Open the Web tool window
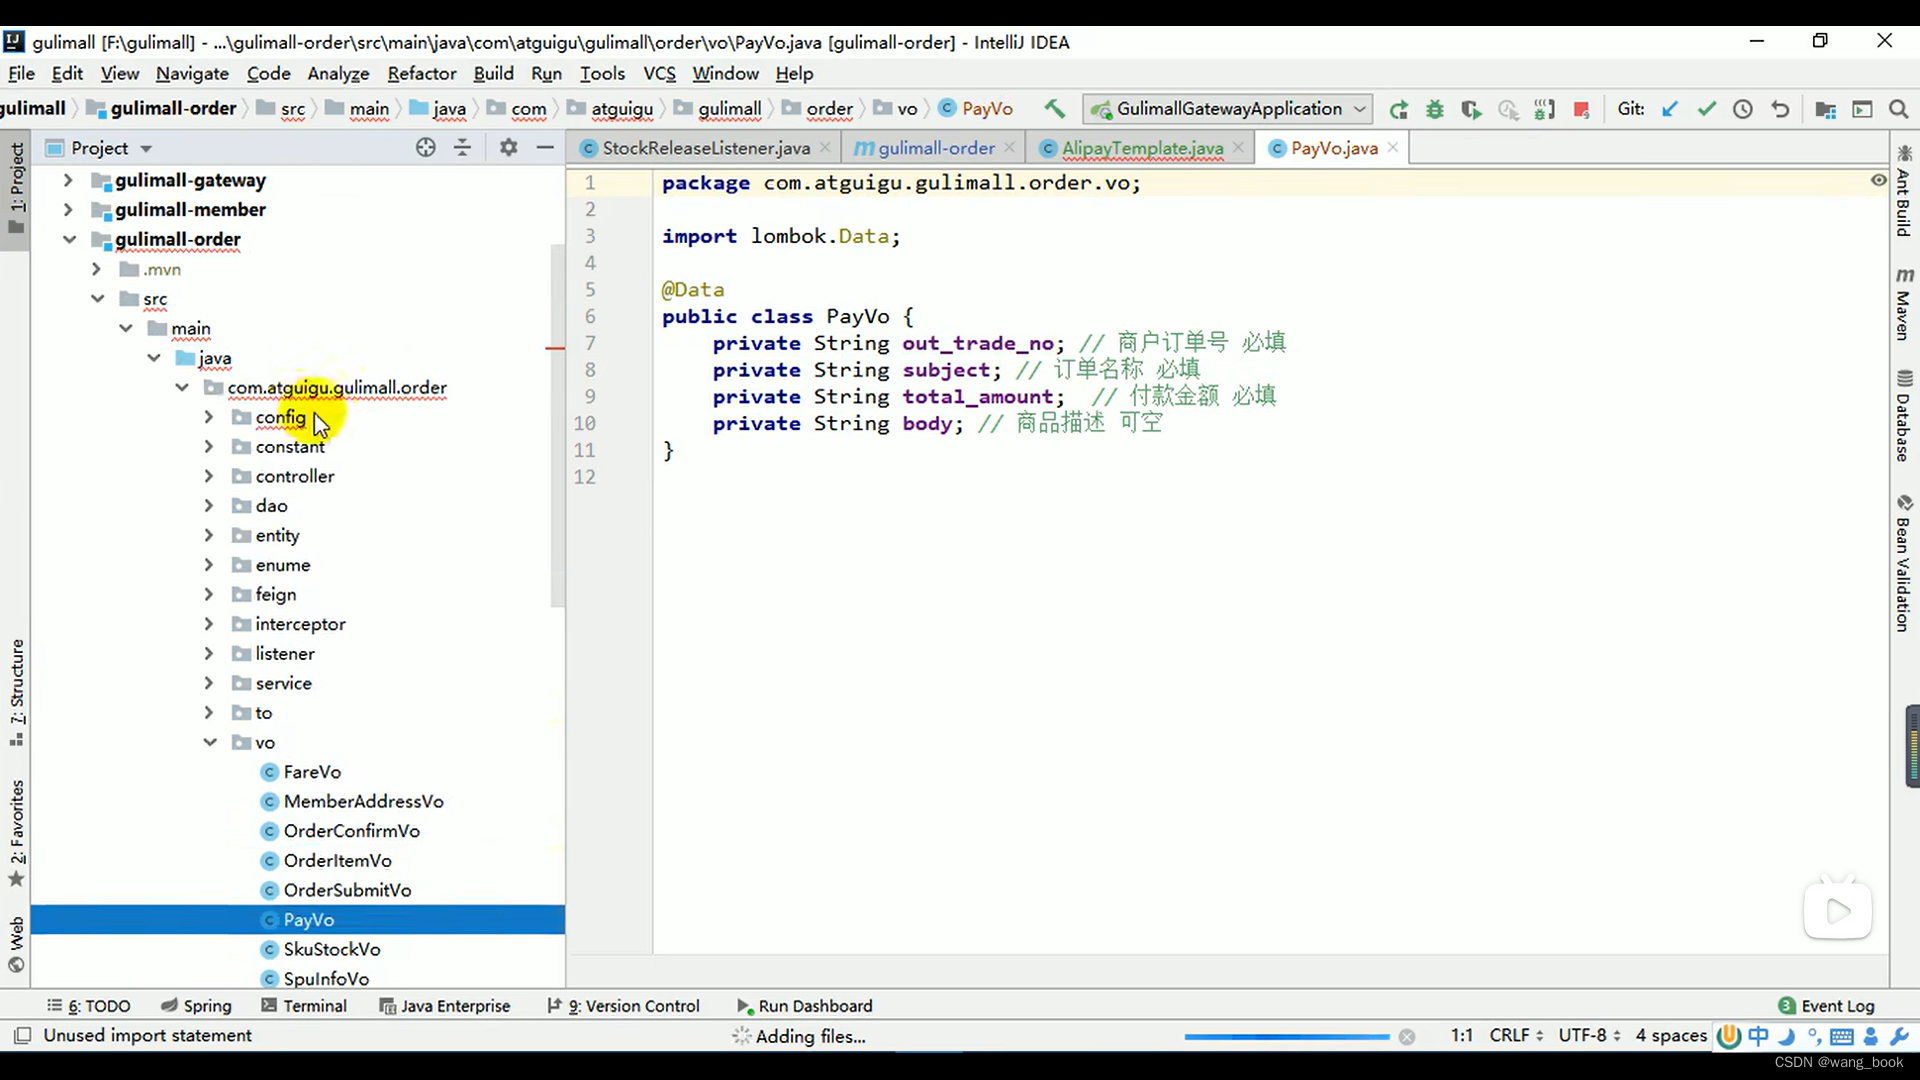1920x1080 pixels. (x=16, y=944)
